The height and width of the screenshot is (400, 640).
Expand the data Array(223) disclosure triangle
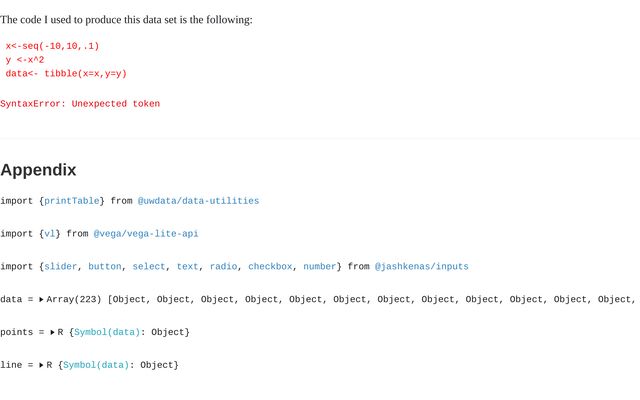pyautogui.click(x=41, y=300)
